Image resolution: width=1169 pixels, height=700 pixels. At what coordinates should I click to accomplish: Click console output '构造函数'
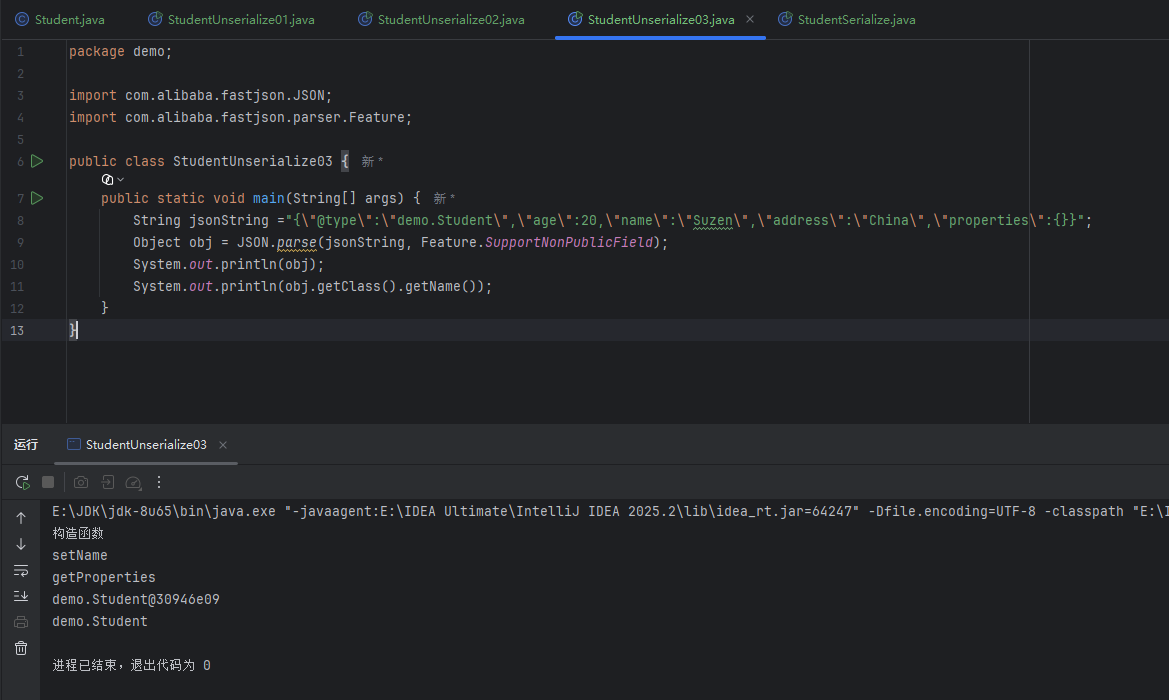(x=78, y=533)
